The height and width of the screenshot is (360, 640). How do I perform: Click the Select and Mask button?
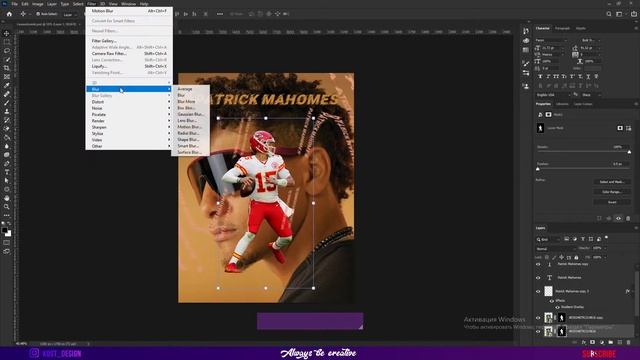coord(611,182)
